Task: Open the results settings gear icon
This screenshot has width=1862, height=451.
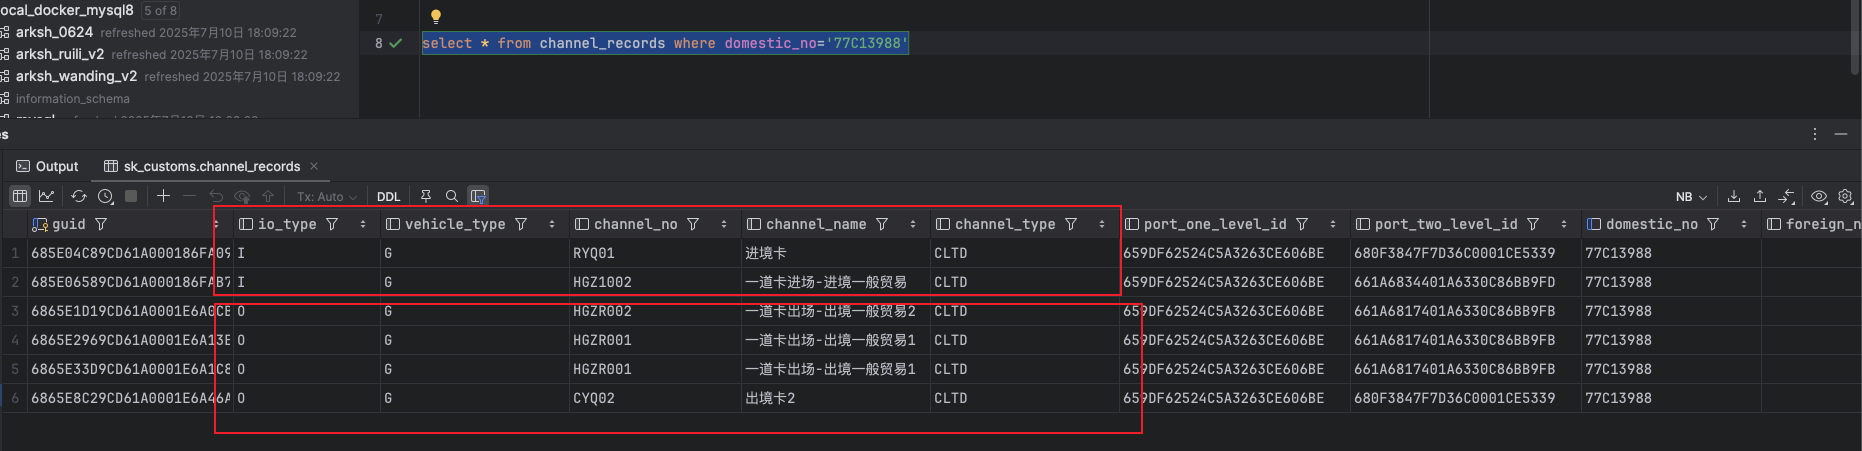Action: [1846, 197]
